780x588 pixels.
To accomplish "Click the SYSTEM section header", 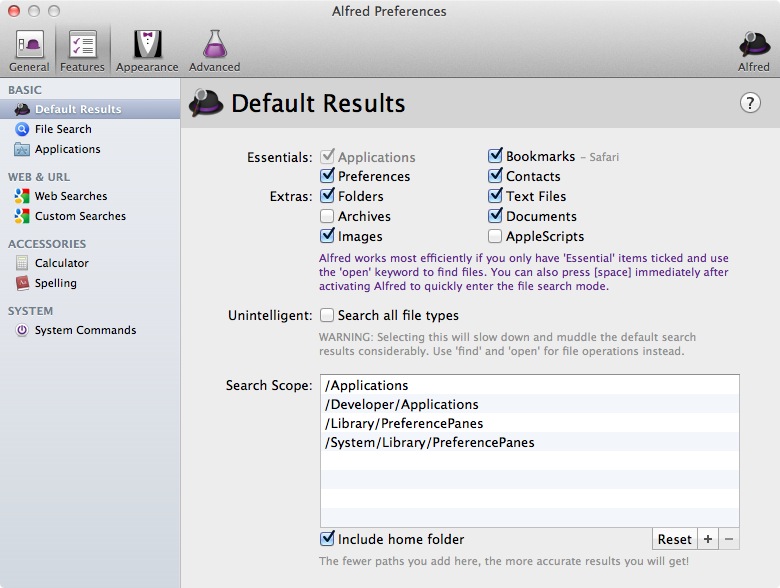I will [x=30, y=311].
